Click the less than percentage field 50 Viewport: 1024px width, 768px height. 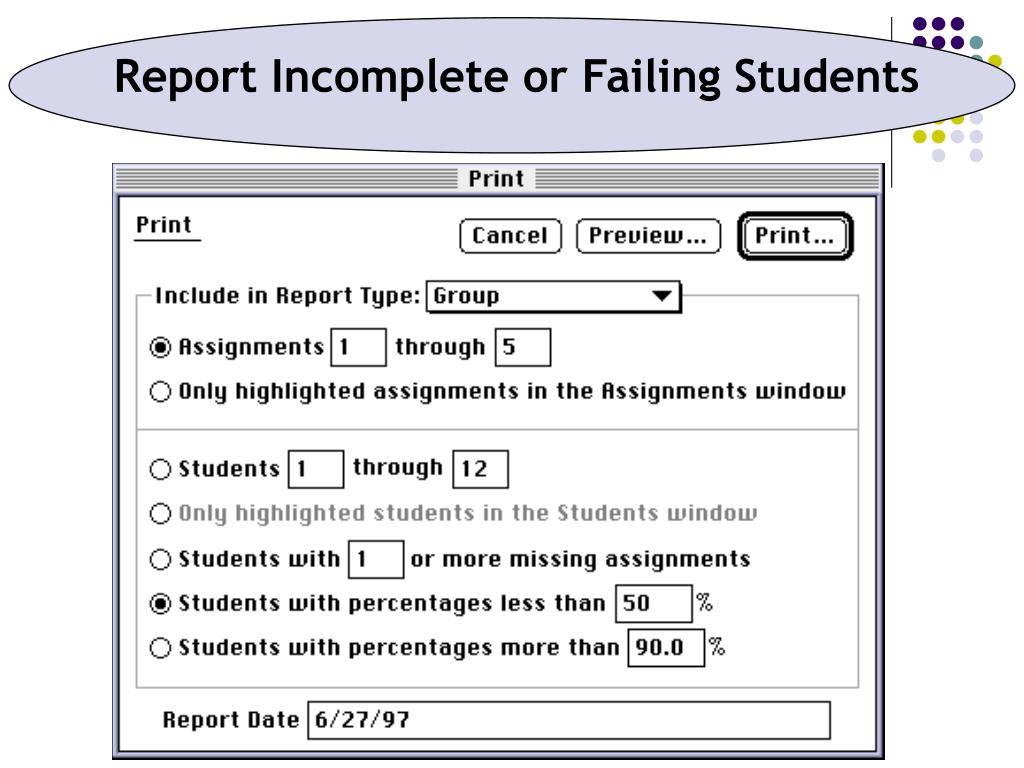tap(654, 603)
